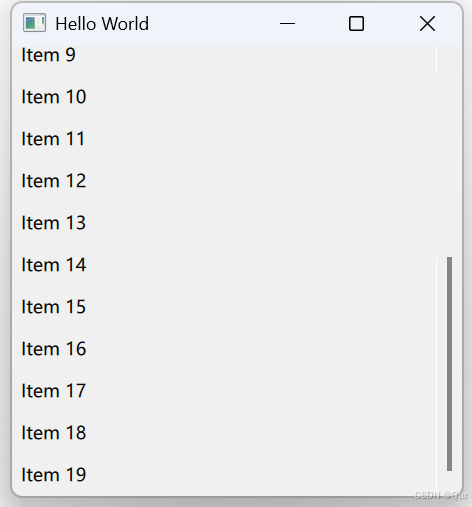Select Item 10 in the list
Viewport: 472px width, 507px height.
coord(224,97)
